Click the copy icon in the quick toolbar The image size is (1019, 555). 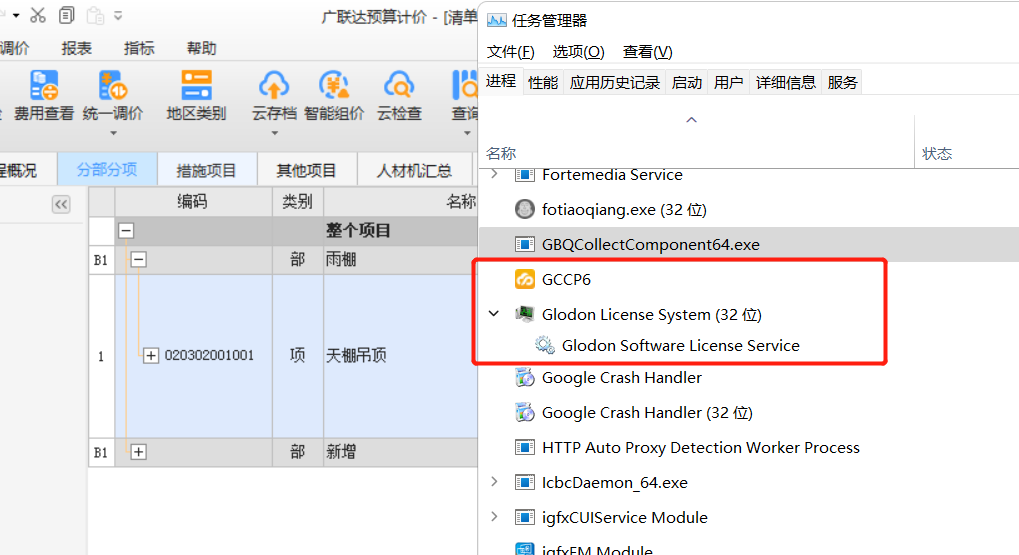[66, 15]
